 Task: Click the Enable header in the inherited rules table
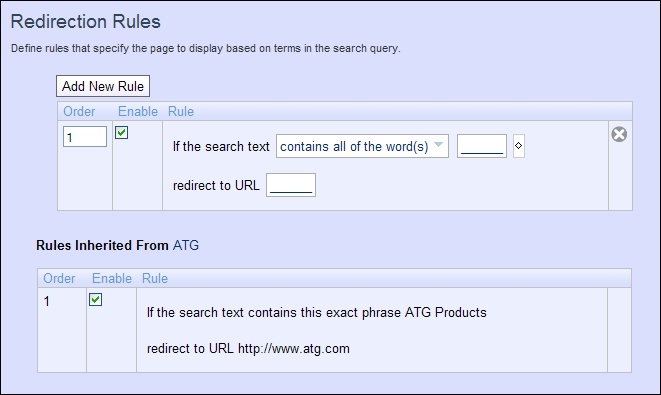click(x=112, y=278)
